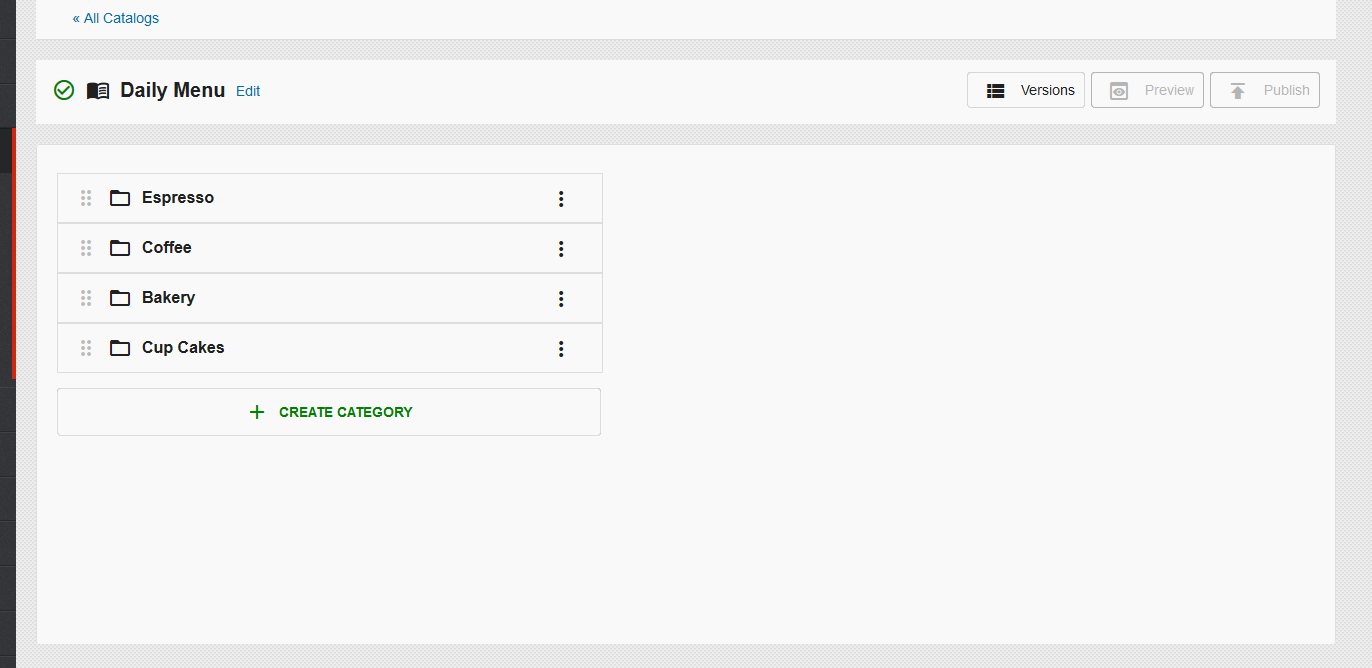Click the Daily Menu title
1372x668 pixels.
click(173, 90)
